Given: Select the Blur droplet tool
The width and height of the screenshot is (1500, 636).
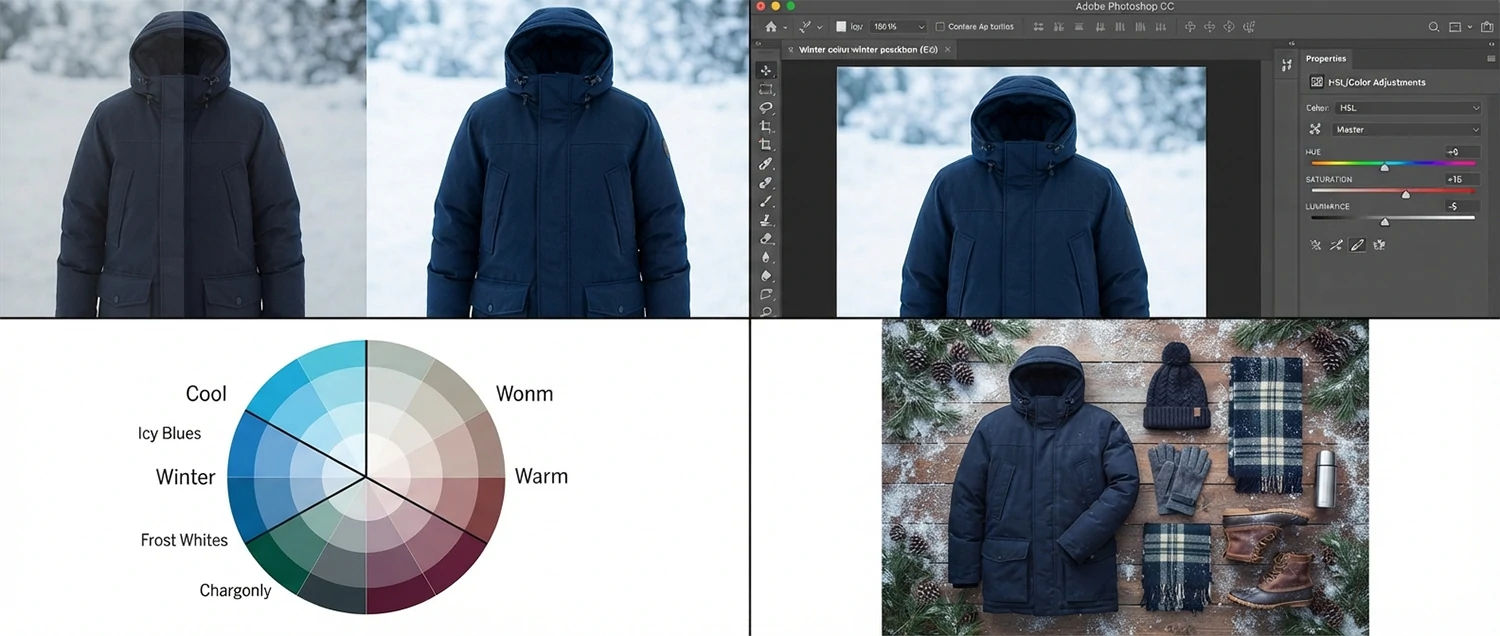Looking at the screenshot, I should [766, 257].
